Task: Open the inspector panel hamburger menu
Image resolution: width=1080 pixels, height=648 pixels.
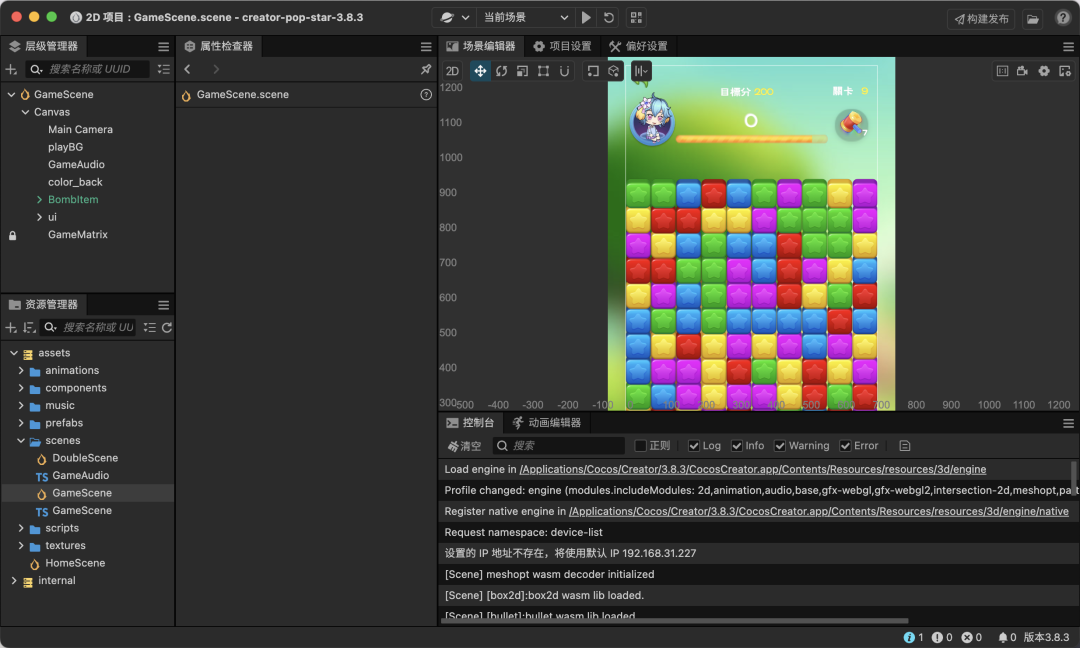Action: [426, 47]
